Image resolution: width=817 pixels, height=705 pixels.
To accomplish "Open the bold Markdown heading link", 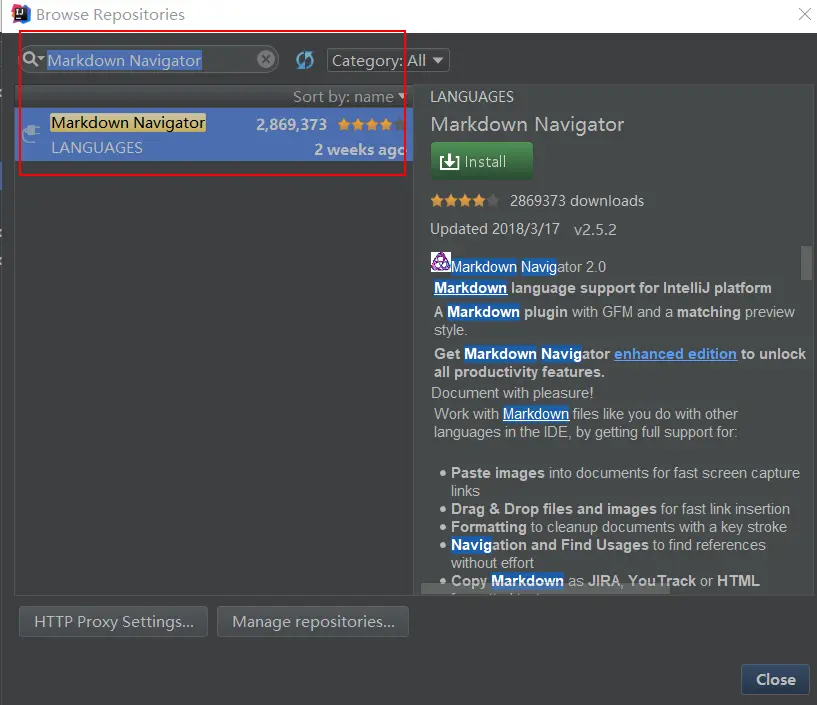I will [471, 288].
